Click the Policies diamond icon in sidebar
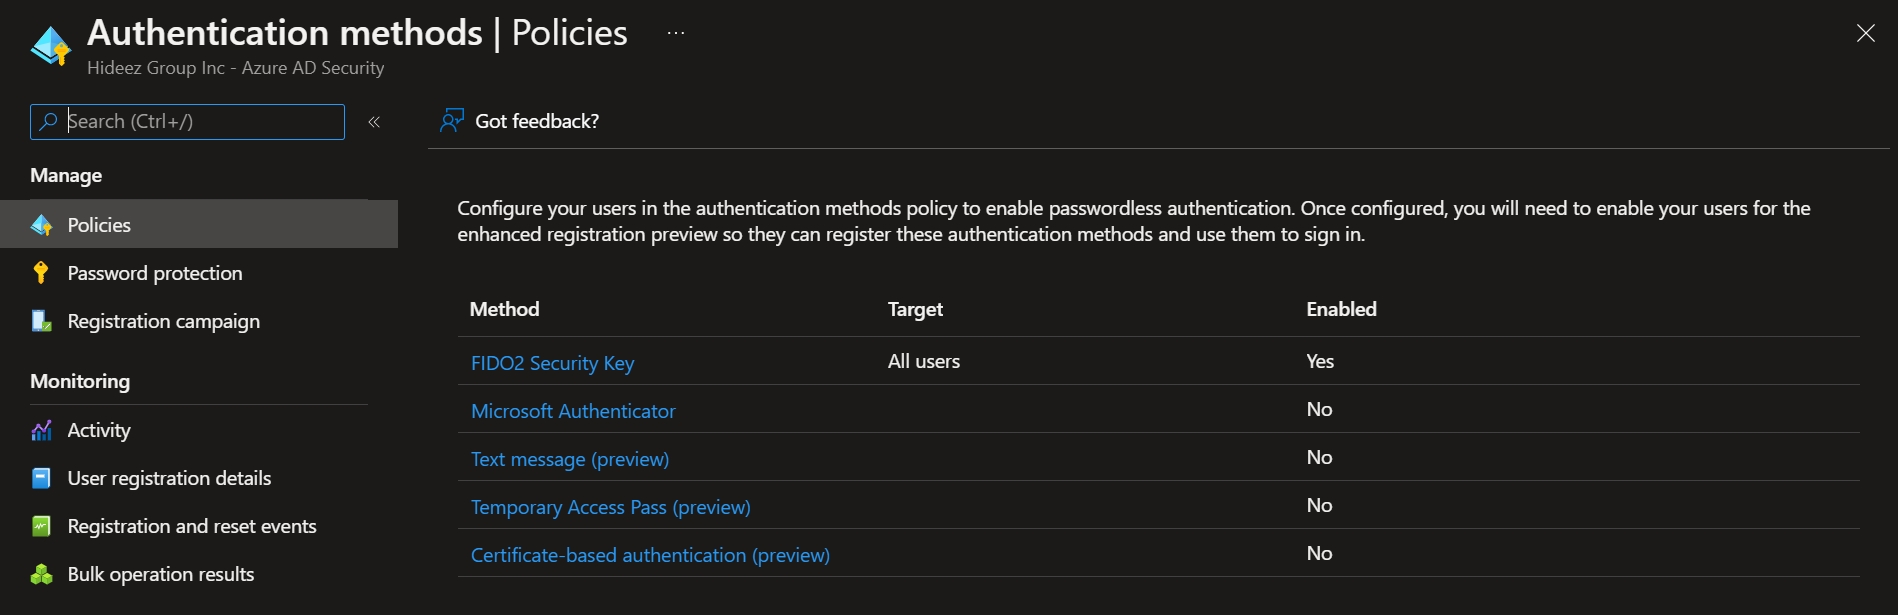Image resolution: width=1898 pixels, height=615 pixels. coord(41,225)
